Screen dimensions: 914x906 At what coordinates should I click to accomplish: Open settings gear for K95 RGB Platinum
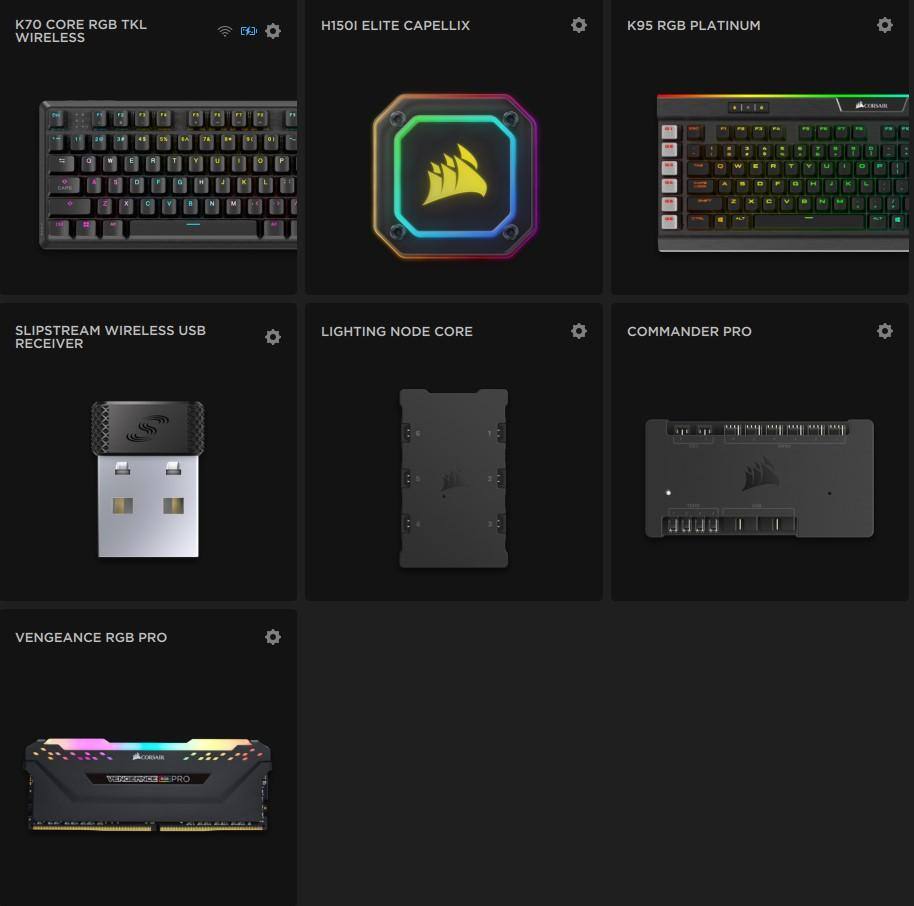[885, 25]
